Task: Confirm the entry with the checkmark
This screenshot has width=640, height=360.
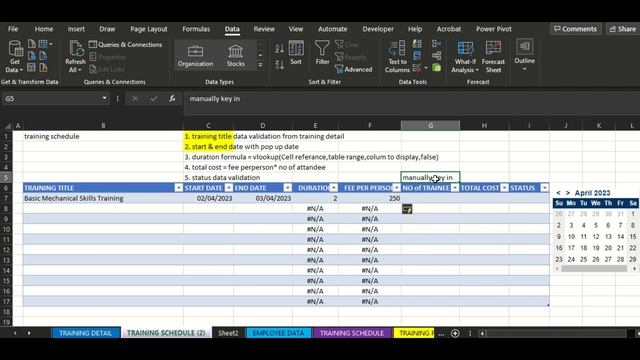Action: [x=153, y=98]
